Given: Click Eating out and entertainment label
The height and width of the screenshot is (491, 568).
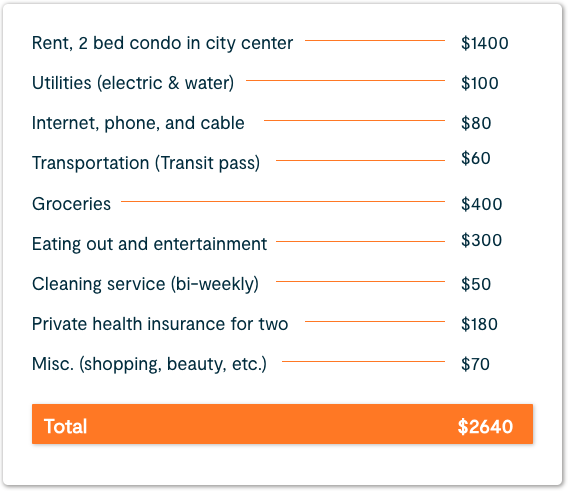Looking at the screenshot, I should point(149,244).
